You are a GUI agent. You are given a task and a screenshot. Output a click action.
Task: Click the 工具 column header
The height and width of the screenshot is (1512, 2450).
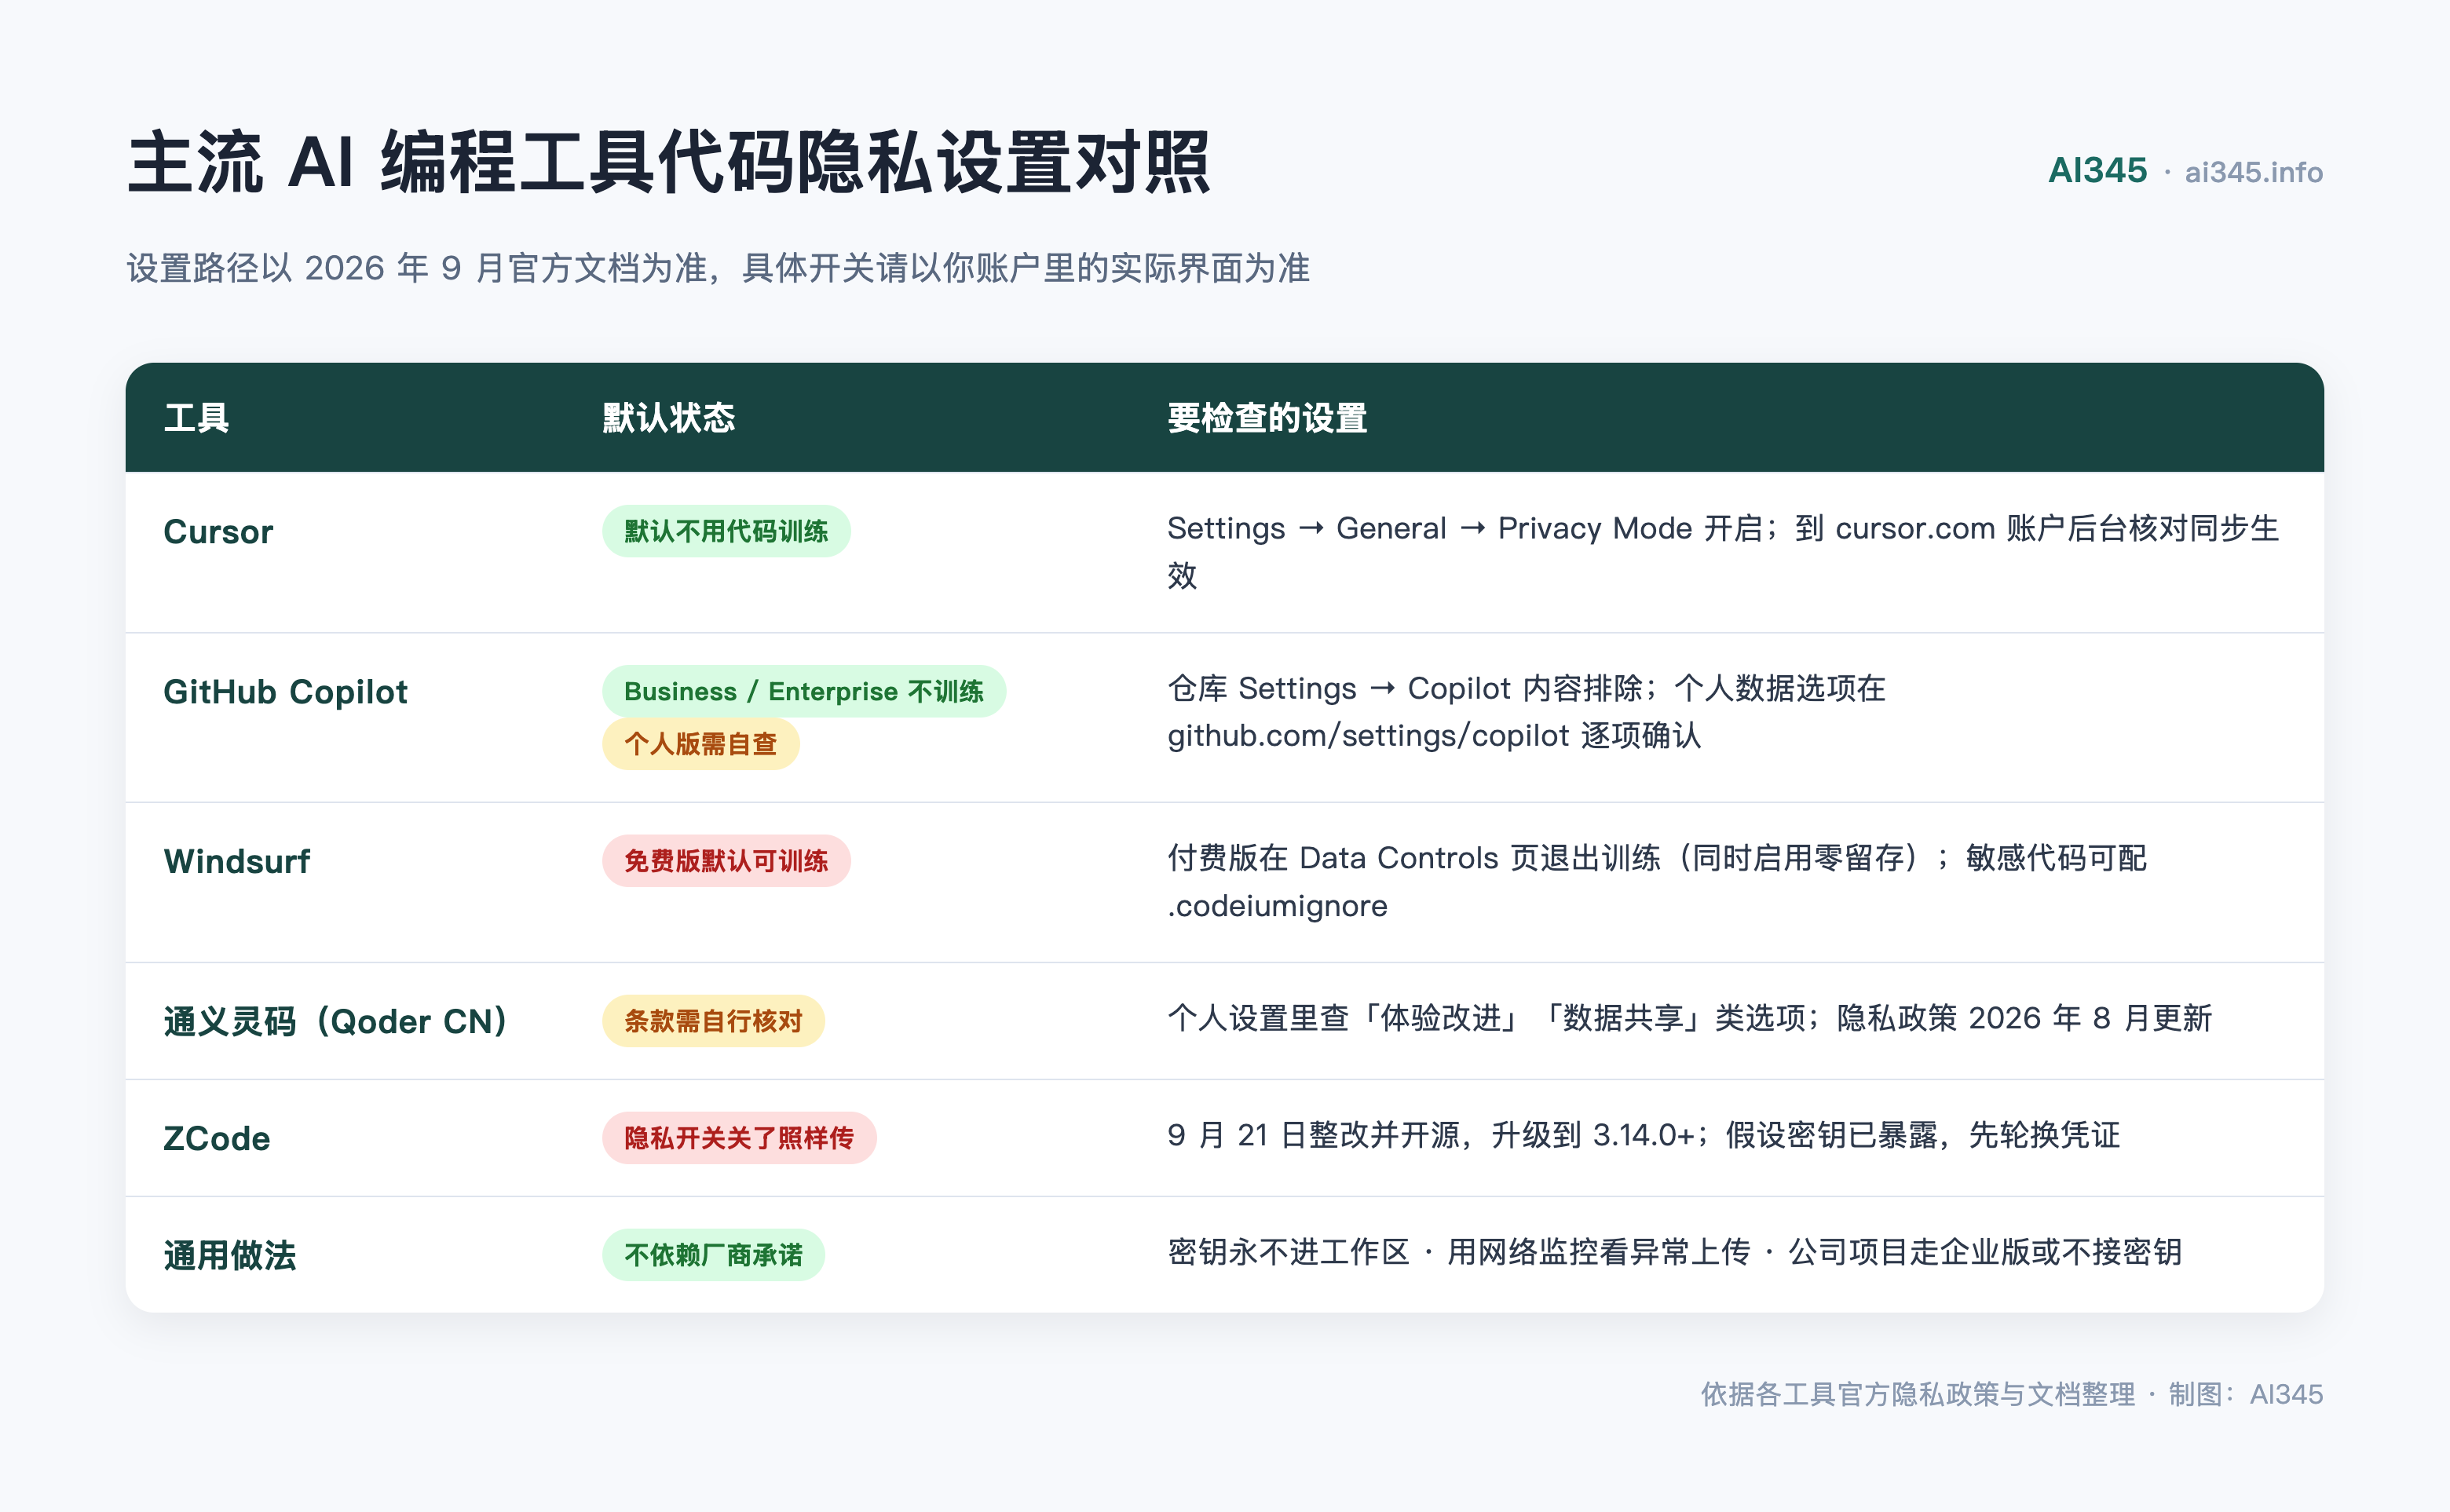pyautogui.click(x=196, y=417)
